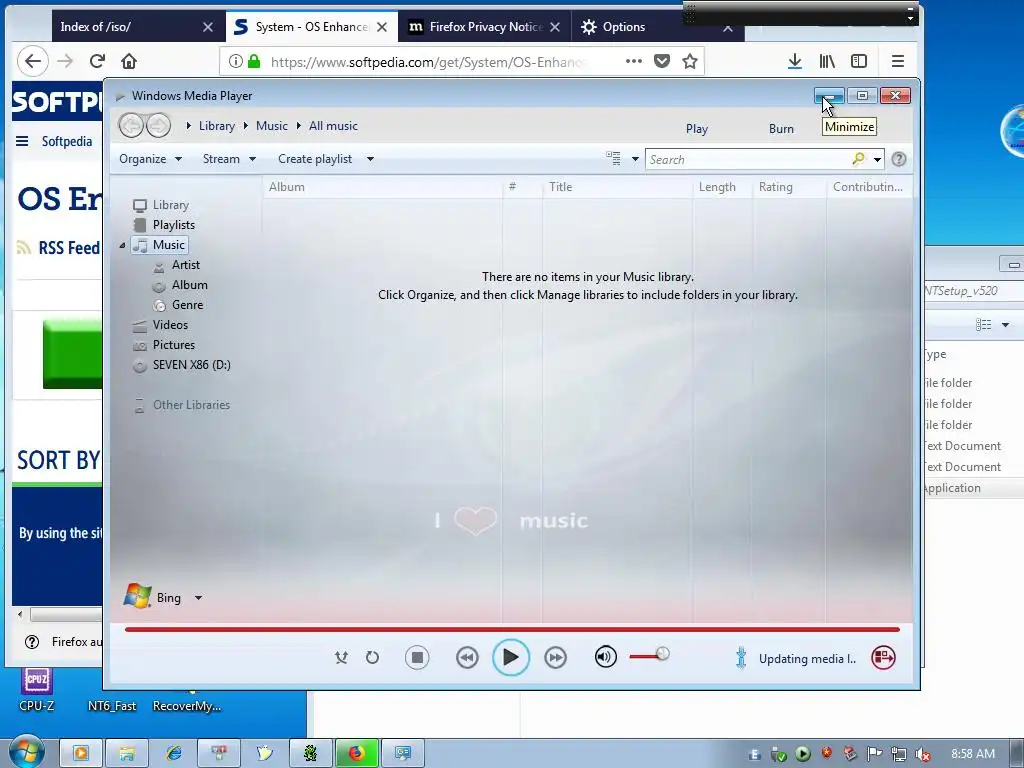Select Artist under Music
The width and height of the screenshot is (1024, 768).
185,264
